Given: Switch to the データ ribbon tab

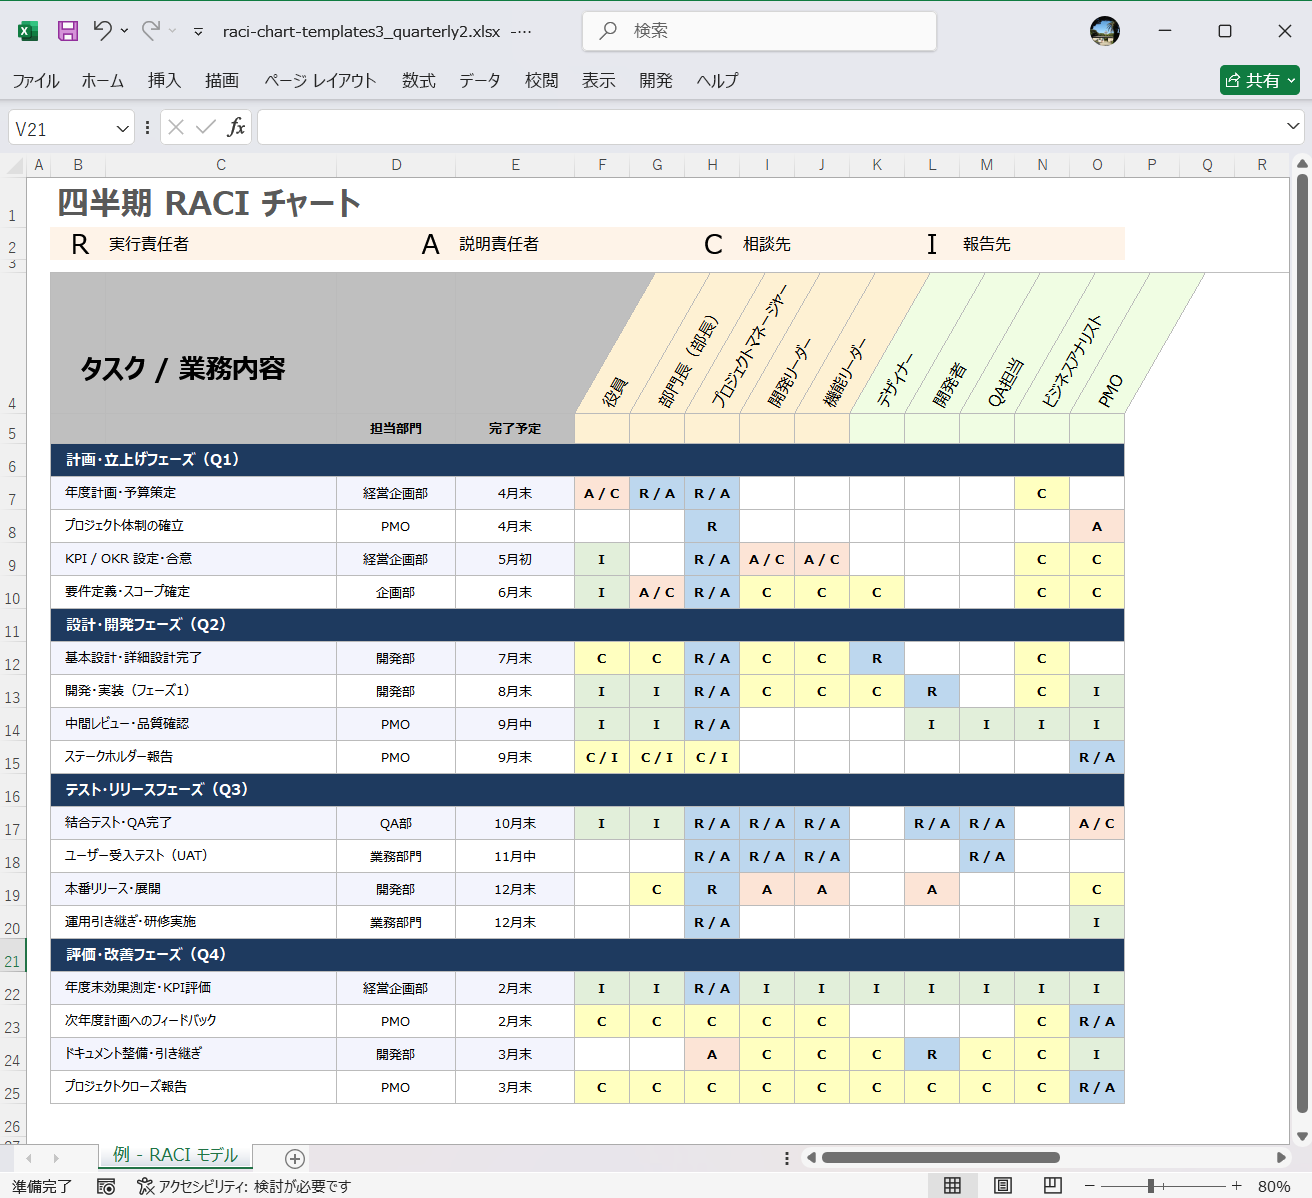Looking at the screenshot, I should [x=480, y=81].
